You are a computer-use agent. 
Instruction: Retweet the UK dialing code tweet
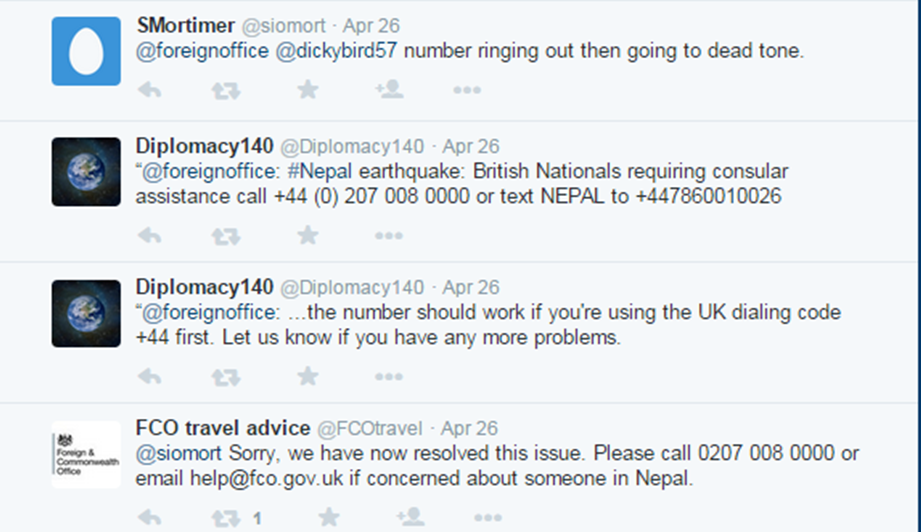(x=226, y=377)
